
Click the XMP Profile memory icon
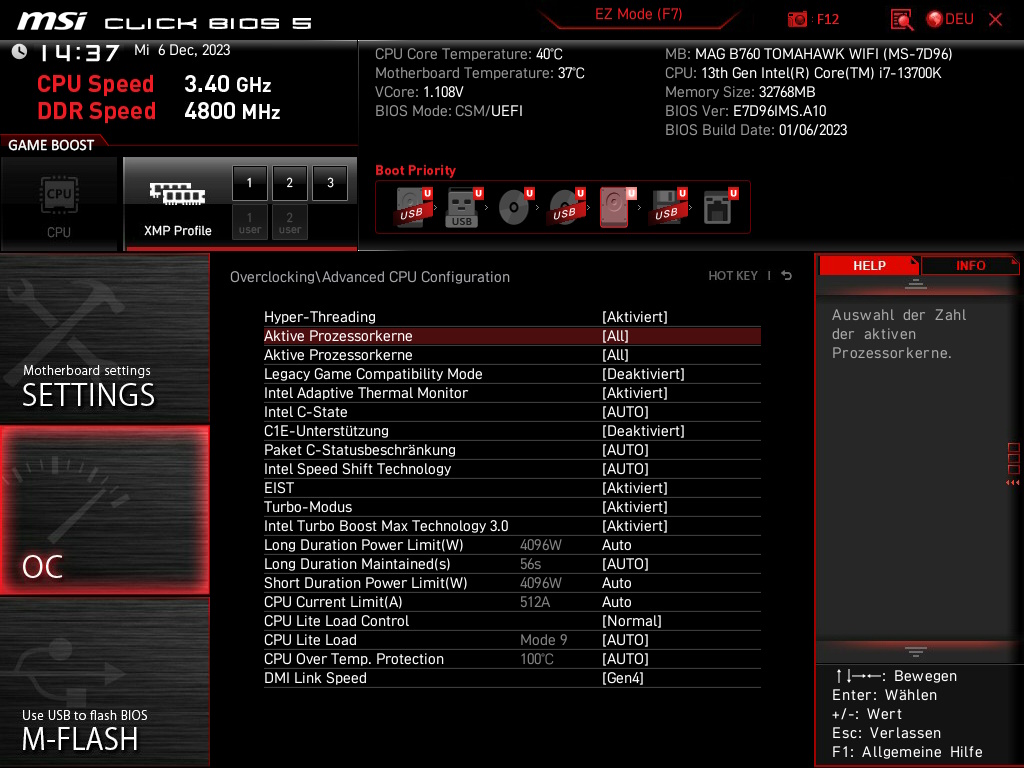[x=177, y=193]
